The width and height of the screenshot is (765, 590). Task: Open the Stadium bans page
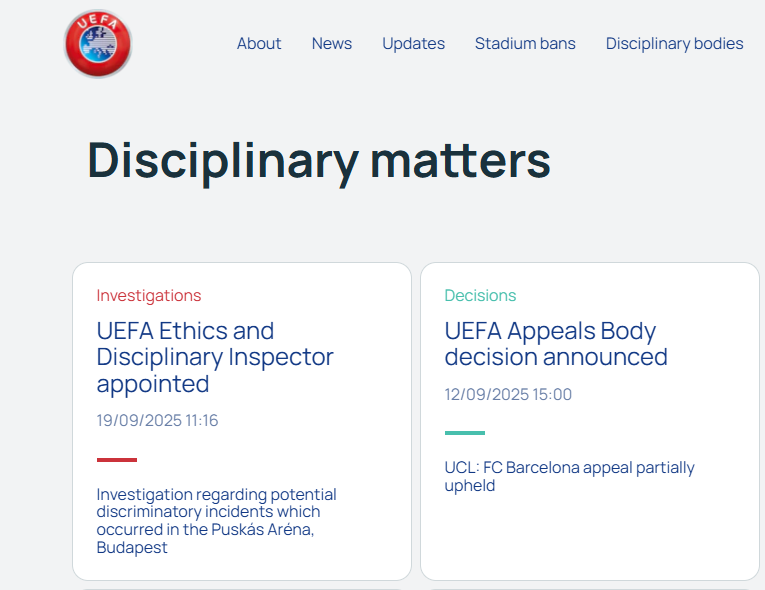tap(525, 44)
